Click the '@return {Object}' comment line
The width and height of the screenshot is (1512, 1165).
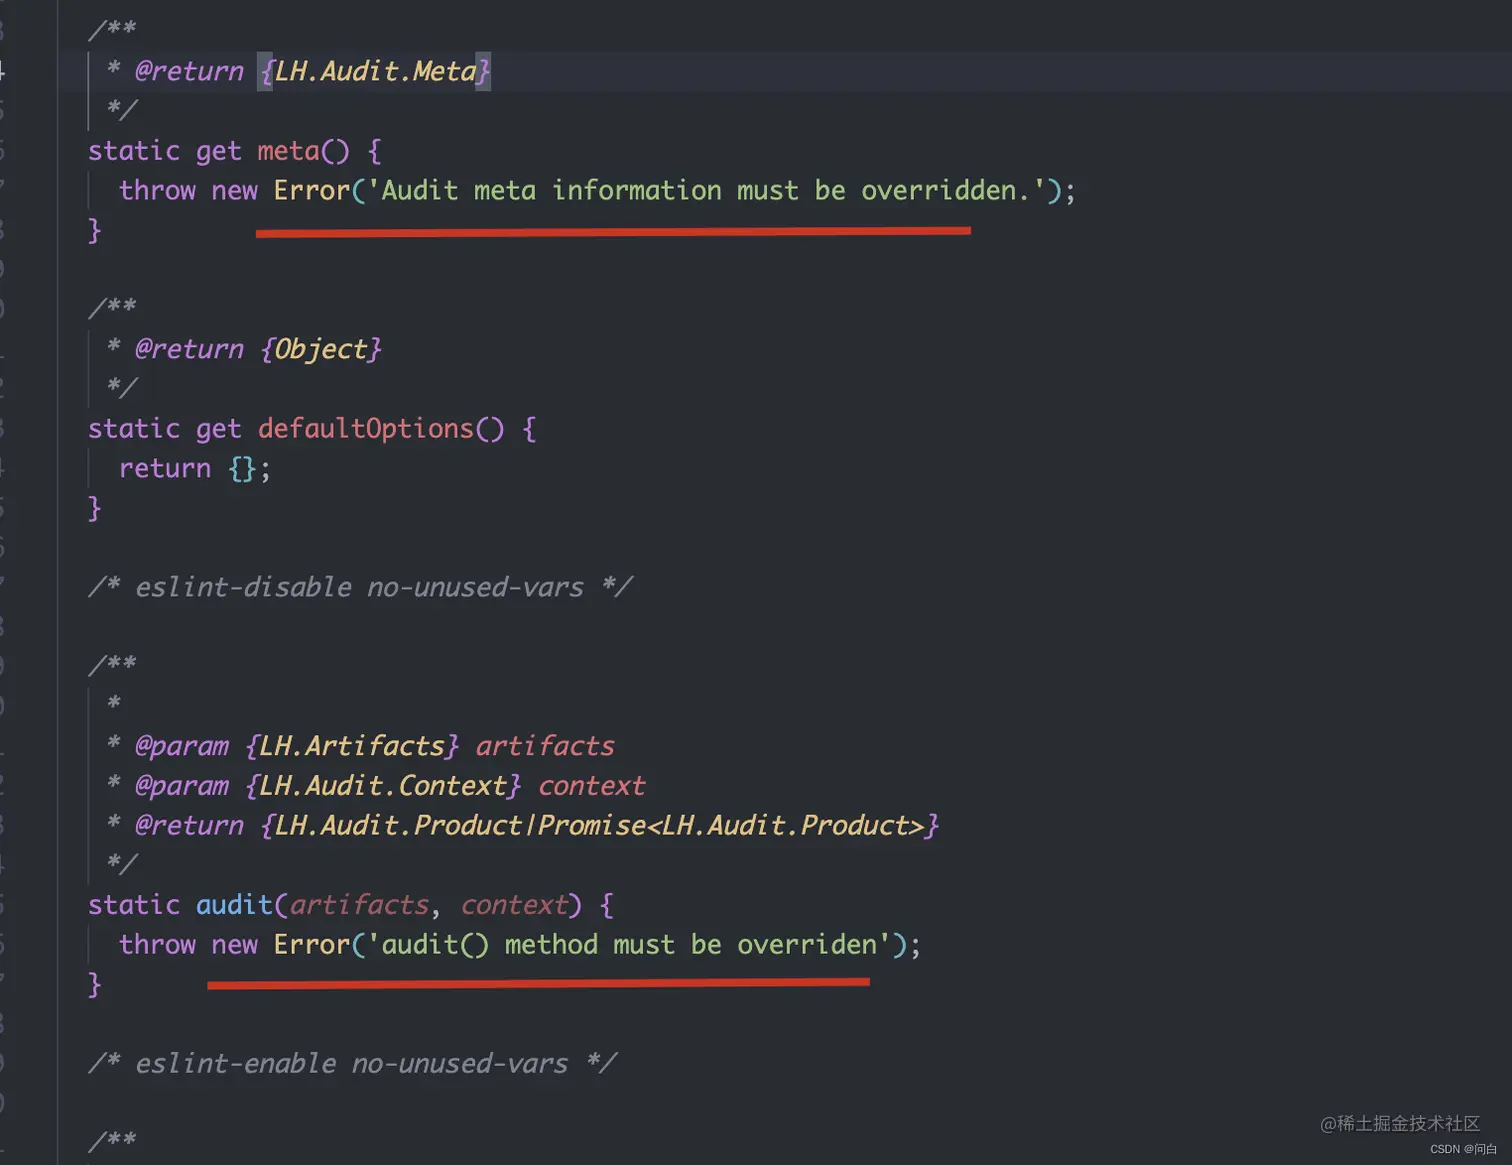(244, 349)
